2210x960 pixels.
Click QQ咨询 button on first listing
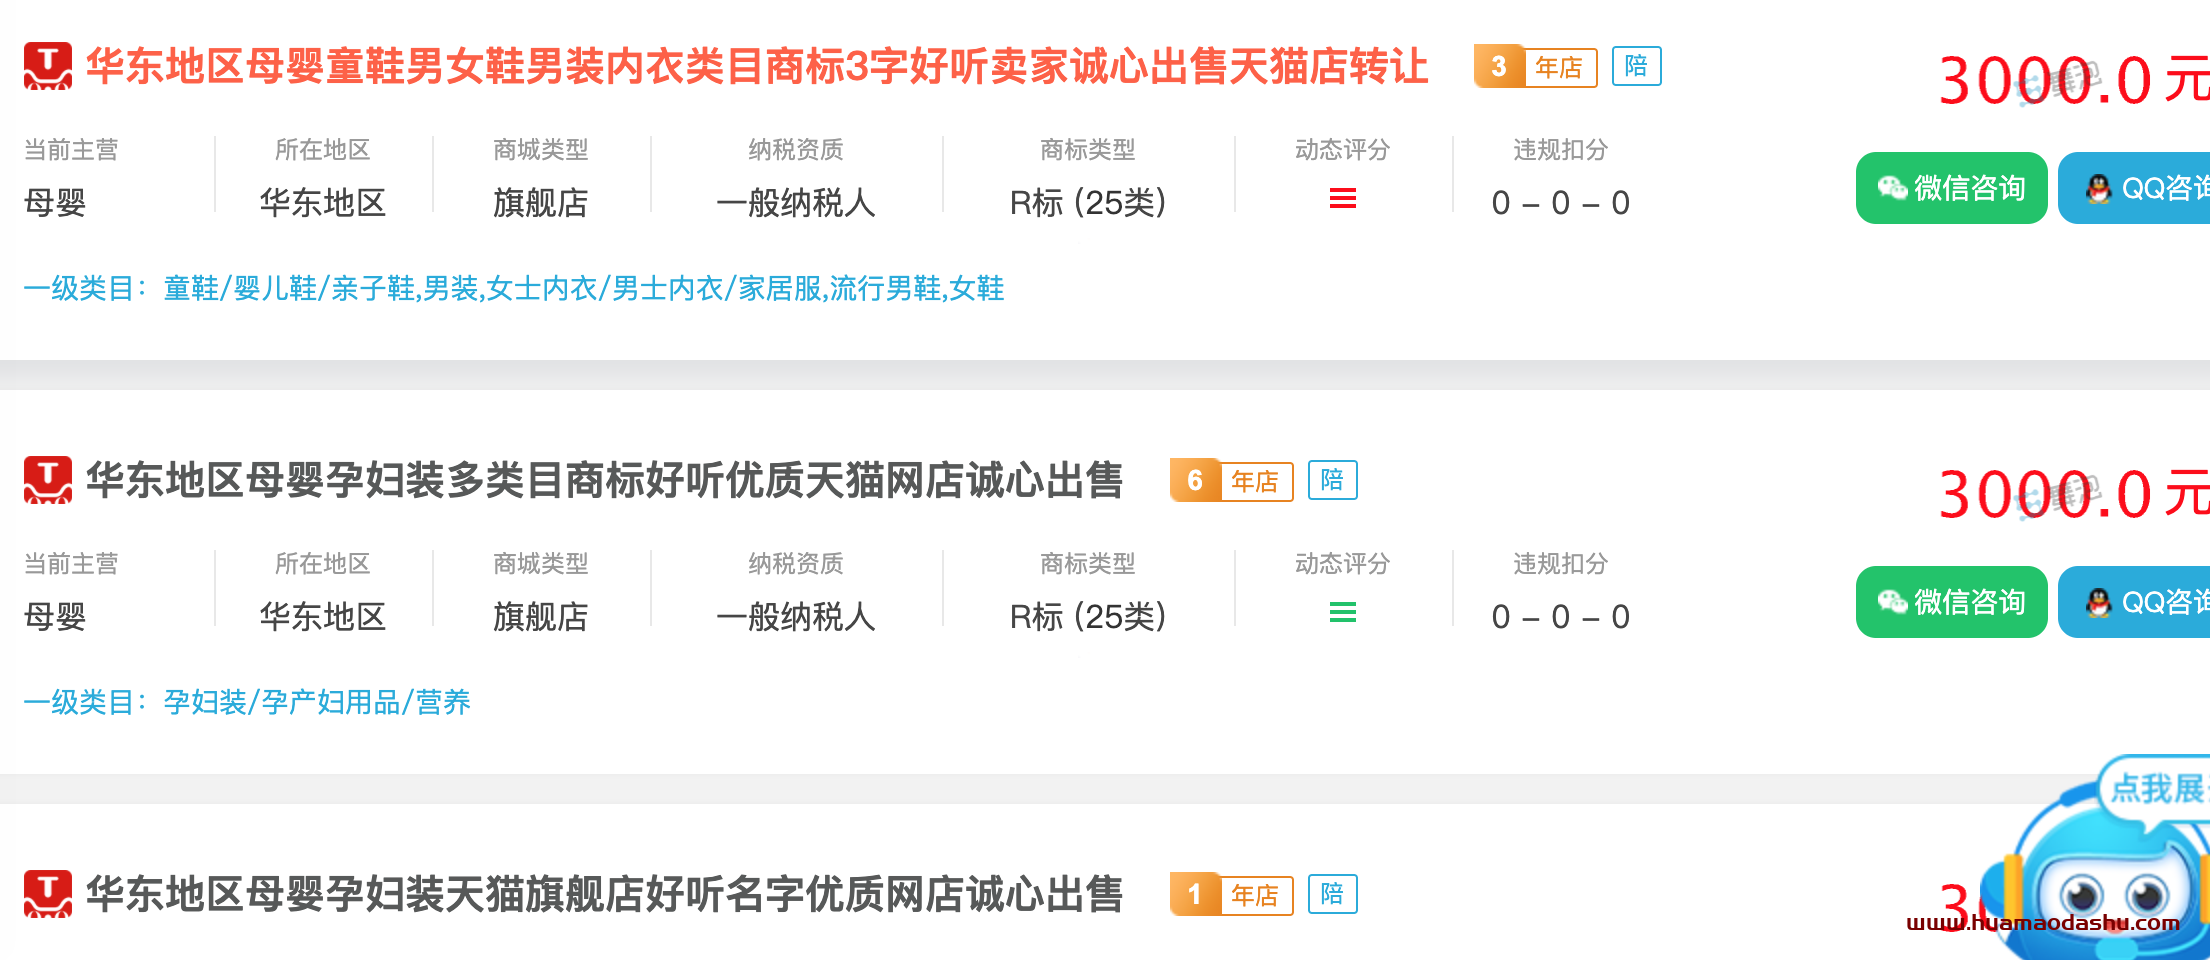[x=2134, y=188]
